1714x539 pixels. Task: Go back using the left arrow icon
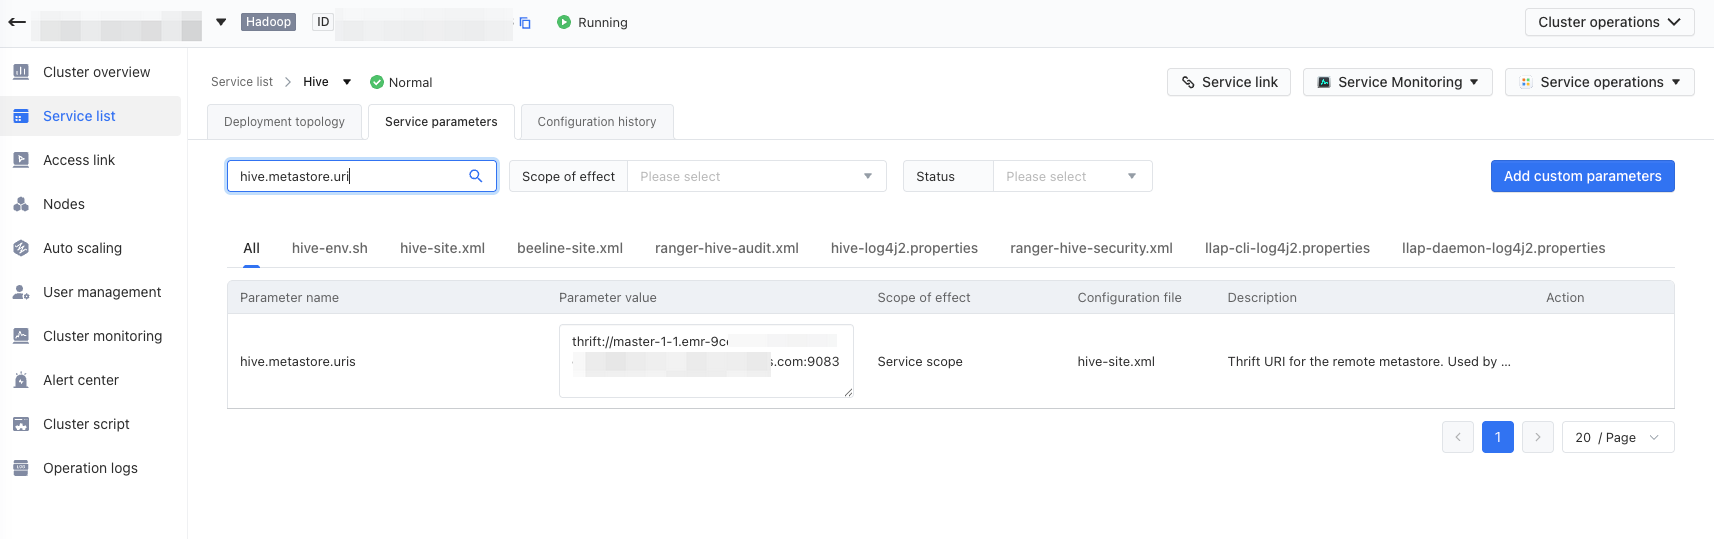click(x=16, y=22)
